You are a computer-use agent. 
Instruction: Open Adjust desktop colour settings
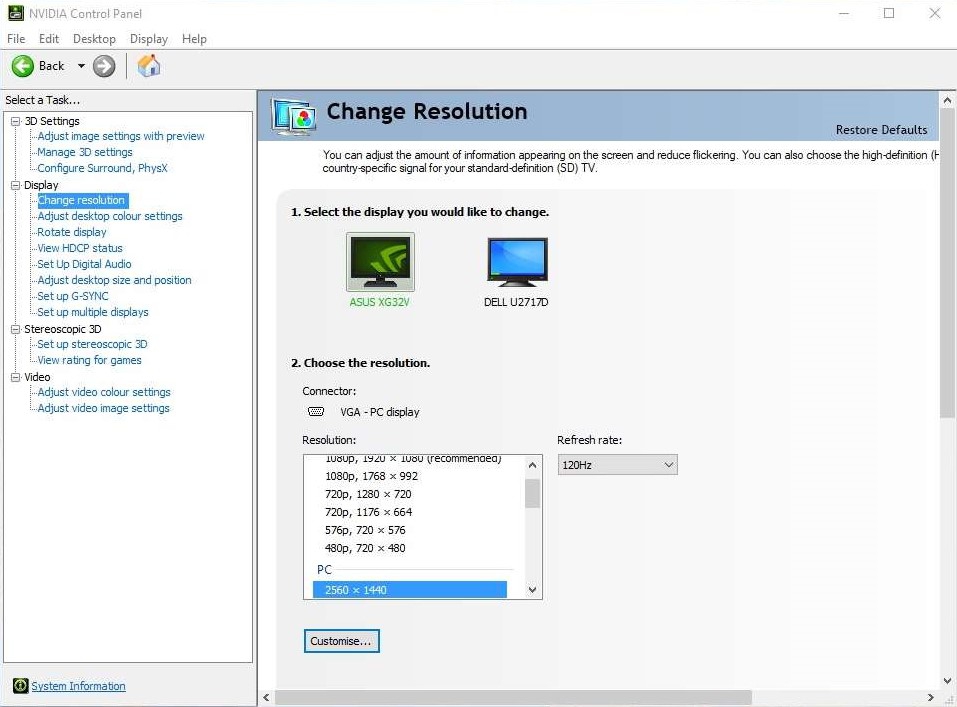pyautogui.click(x=110, y=216)
